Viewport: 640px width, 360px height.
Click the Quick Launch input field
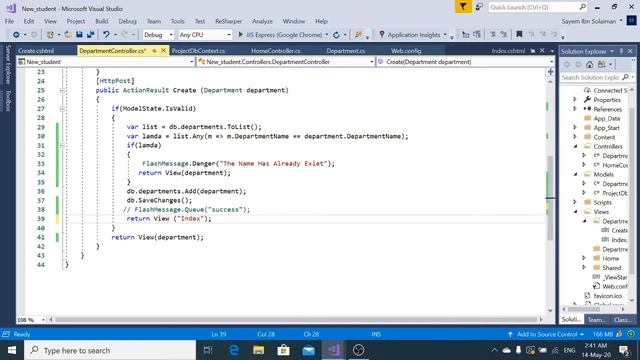pos(533,7)
